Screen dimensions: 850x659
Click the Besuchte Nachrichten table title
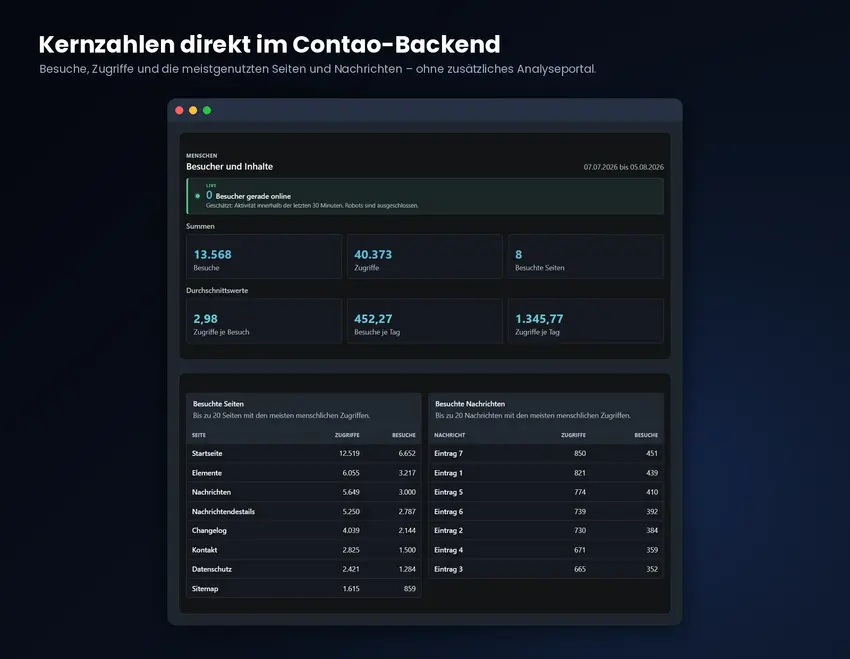click(470, 404)
